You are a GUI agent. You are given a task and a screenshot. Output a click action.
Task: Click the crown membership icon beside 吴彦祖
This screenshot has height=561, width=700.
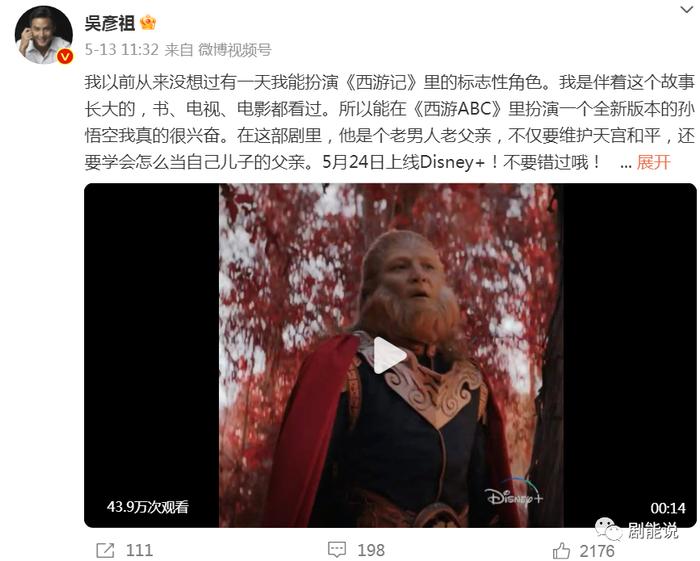(x=148, y=22)
